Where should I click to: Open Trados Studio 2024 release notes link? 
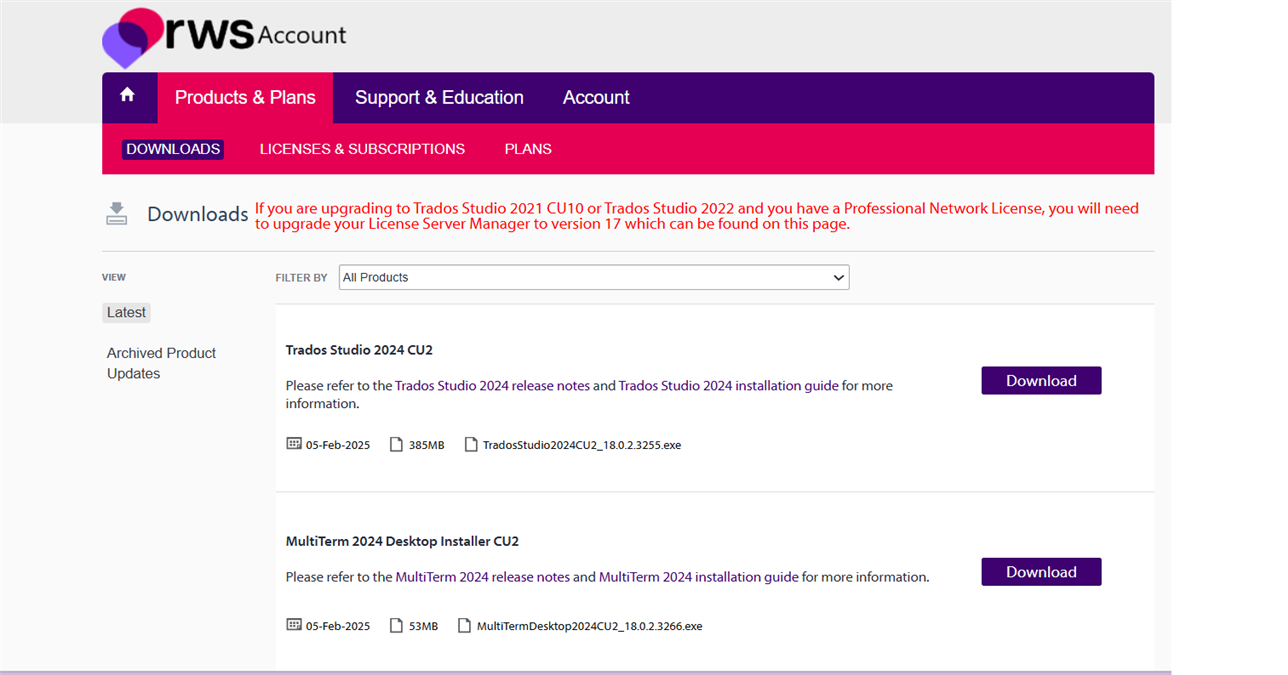pos(492,385)
